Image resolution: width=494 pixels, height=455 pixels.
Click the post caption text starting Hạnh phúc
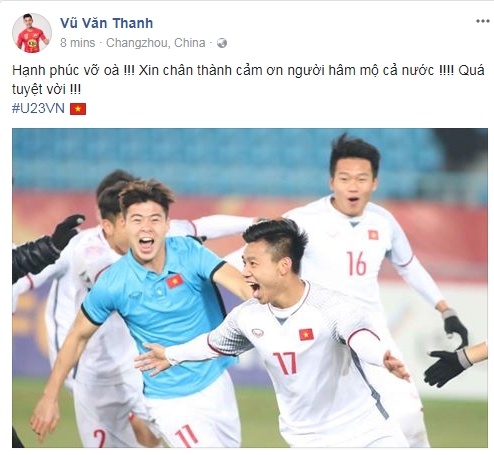point(248,80)
